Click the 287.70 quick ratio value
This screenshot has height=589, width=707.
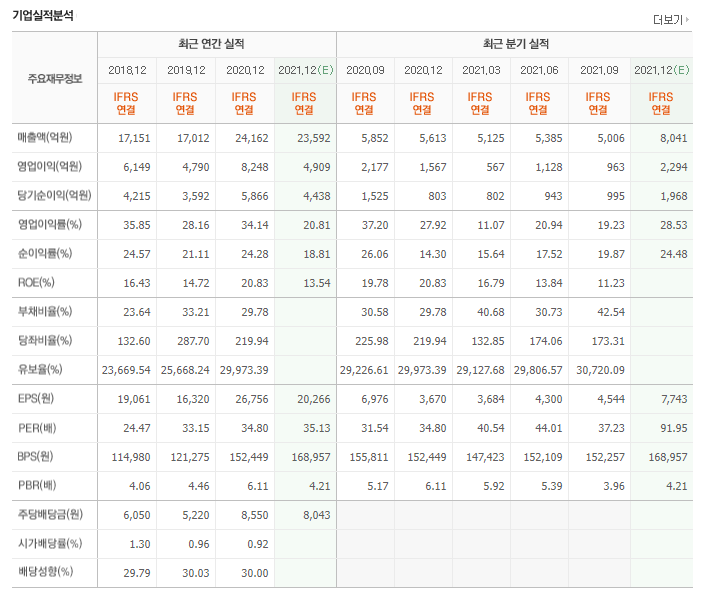pos(193,341)
